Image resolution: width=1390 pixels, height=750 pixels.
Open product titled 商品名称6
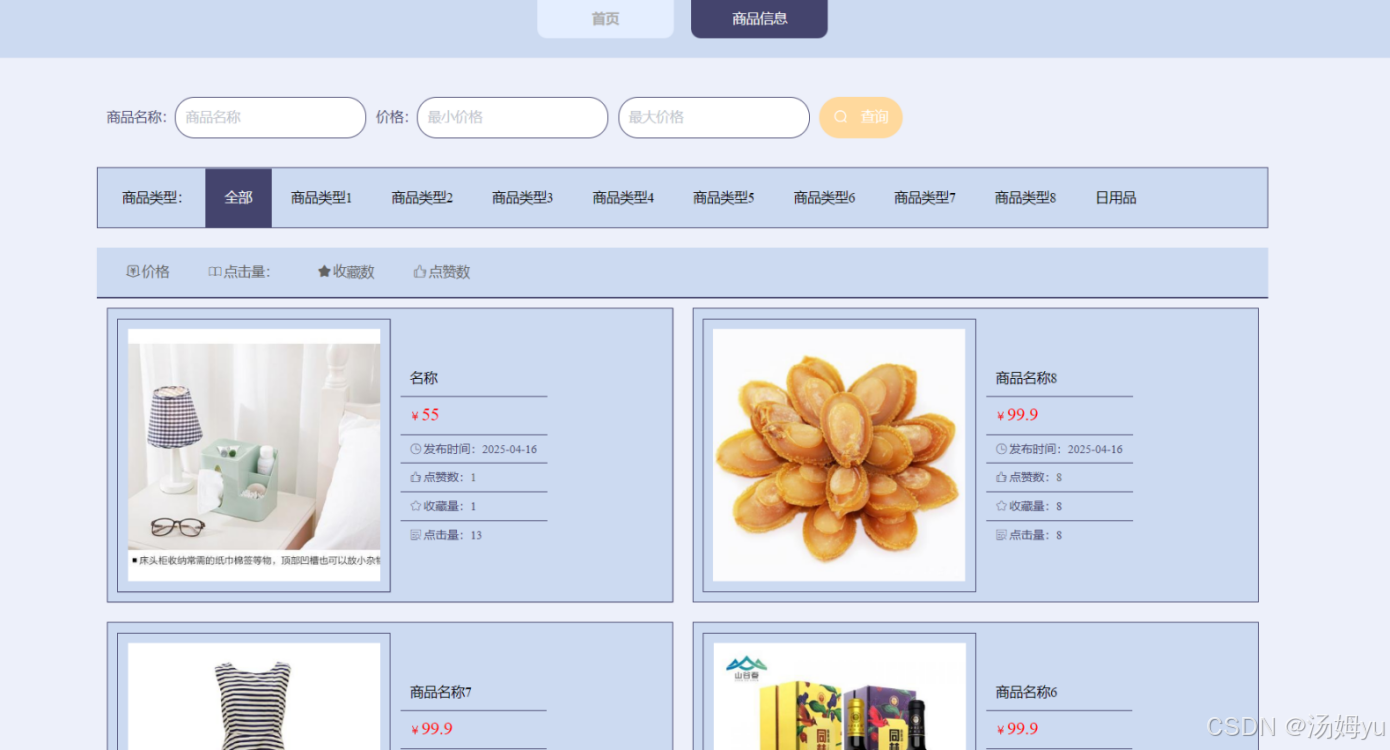click(1026, 692)
